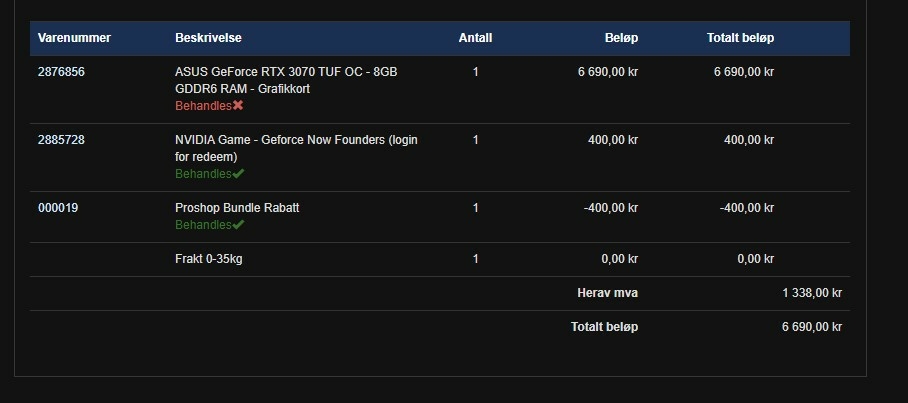Viewport: 908px width, 403px height.
Task: Click the final total 6 690,00 kr
Action: click(812, 327)
